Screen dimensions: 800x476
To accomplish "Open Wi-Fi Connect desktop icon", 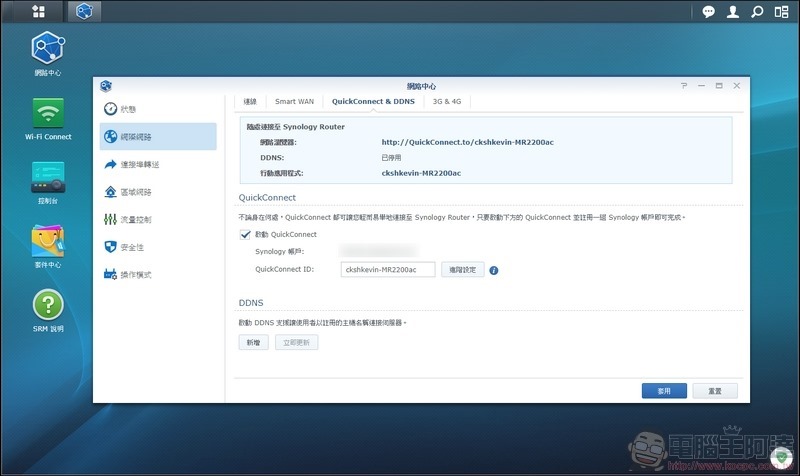I will point(48,119).
